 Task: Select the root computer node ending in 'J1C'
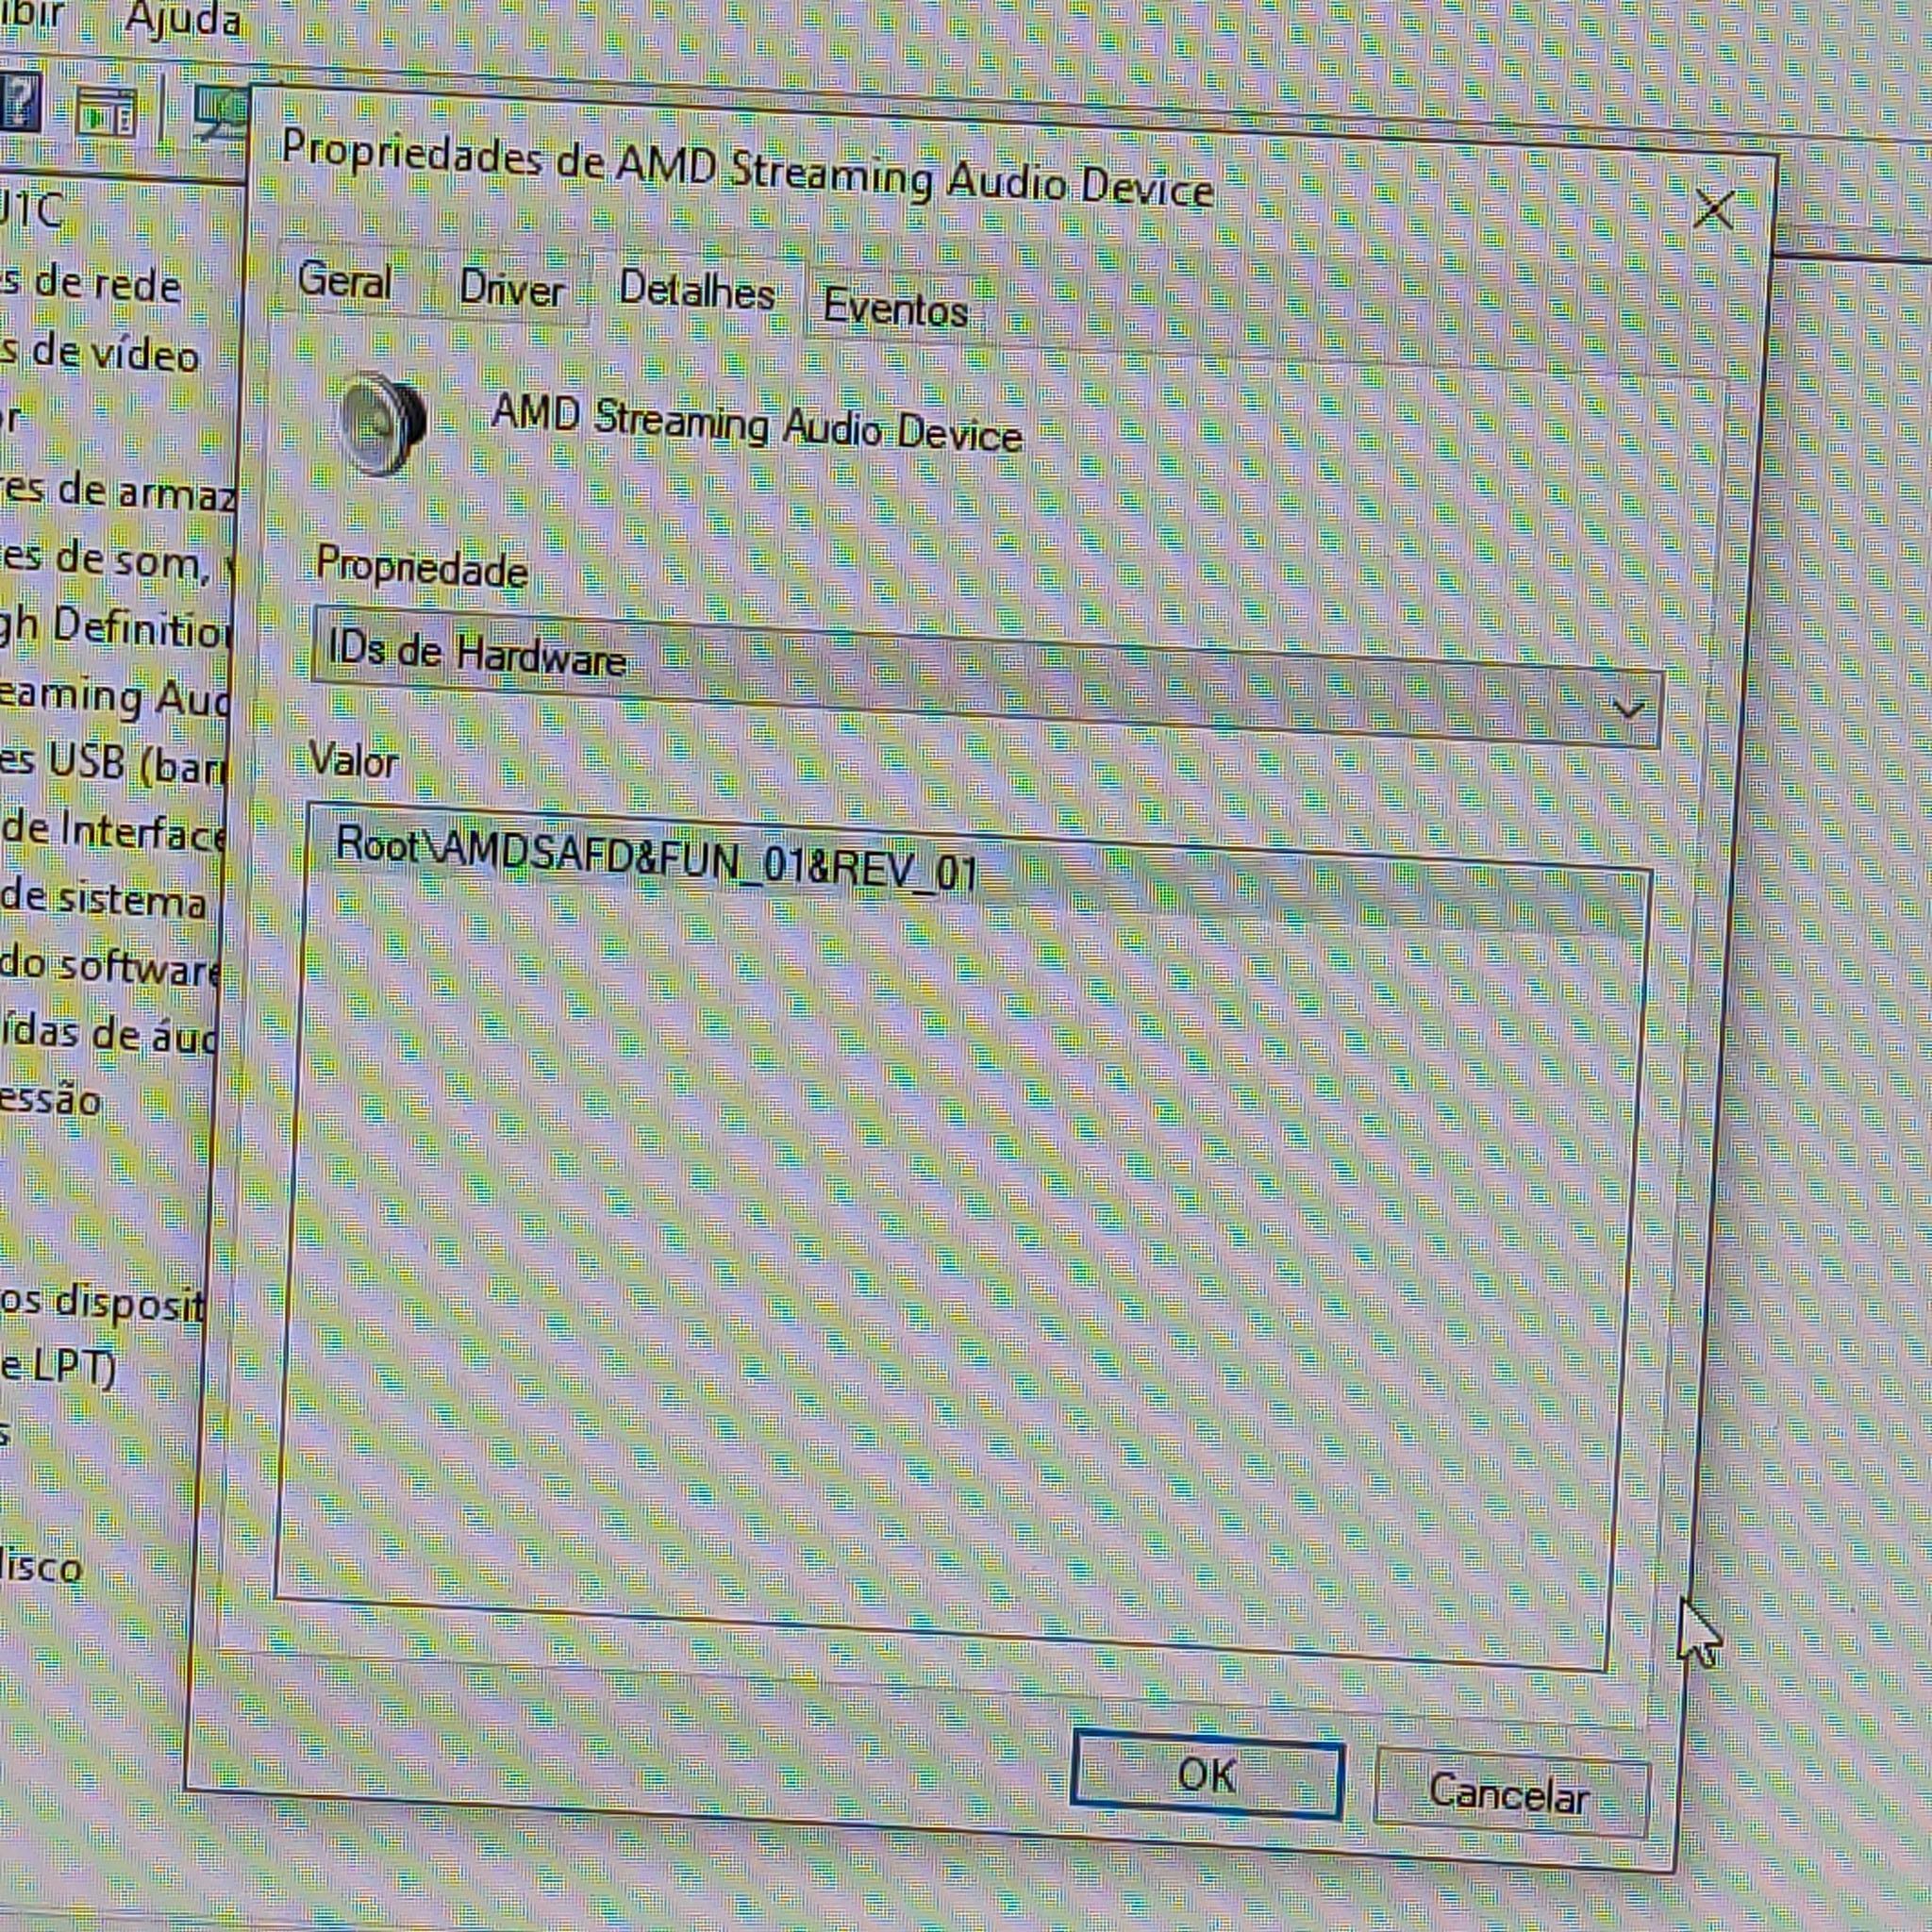(x=32, y=210)
